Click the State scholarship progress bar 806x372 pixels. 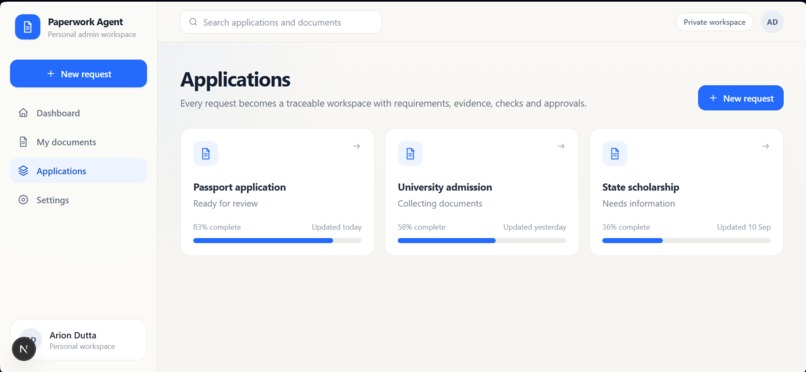[686, 240]
